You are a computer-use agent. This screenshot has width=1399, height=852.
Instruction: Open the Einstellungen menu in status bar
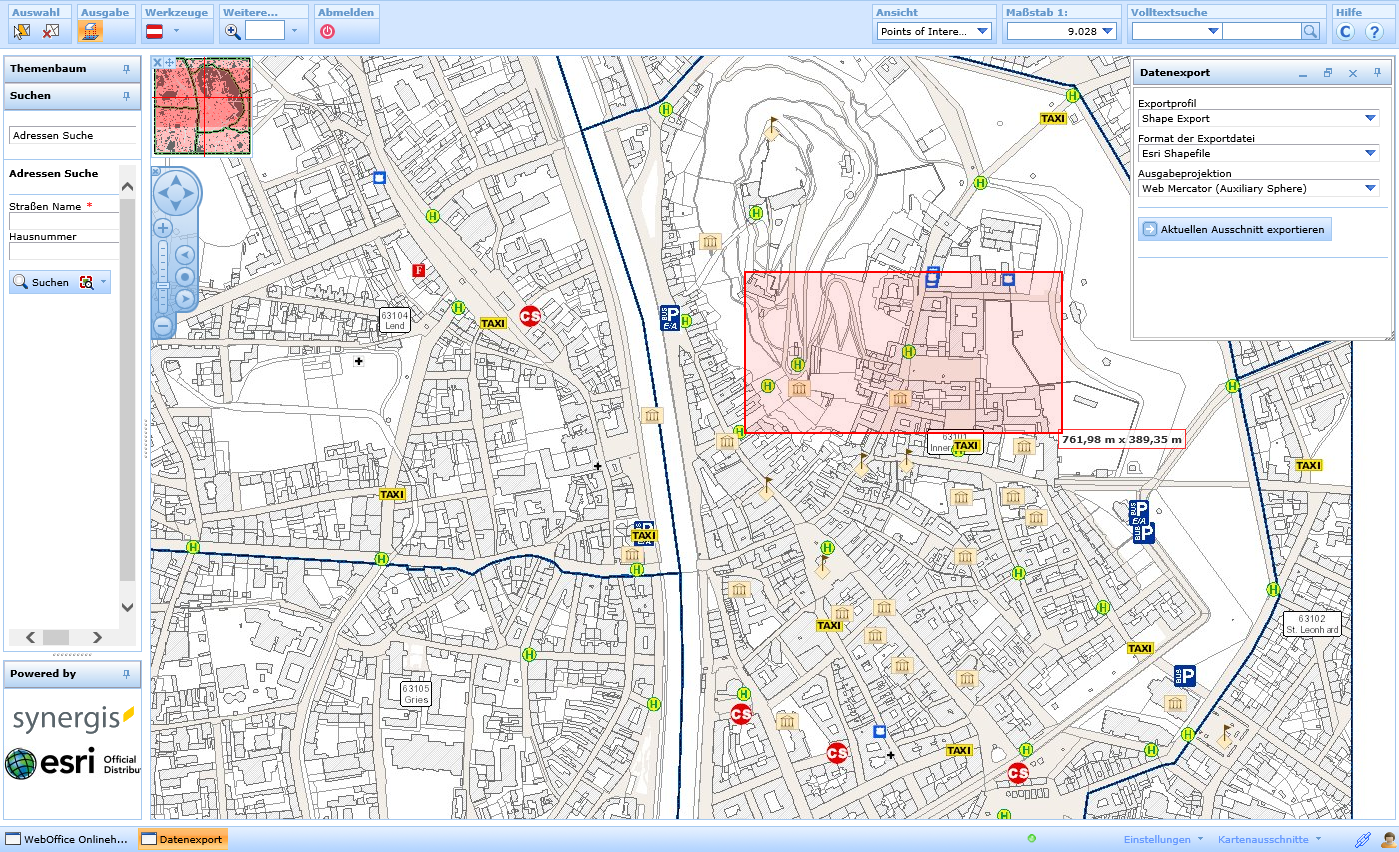point(1163,839)
